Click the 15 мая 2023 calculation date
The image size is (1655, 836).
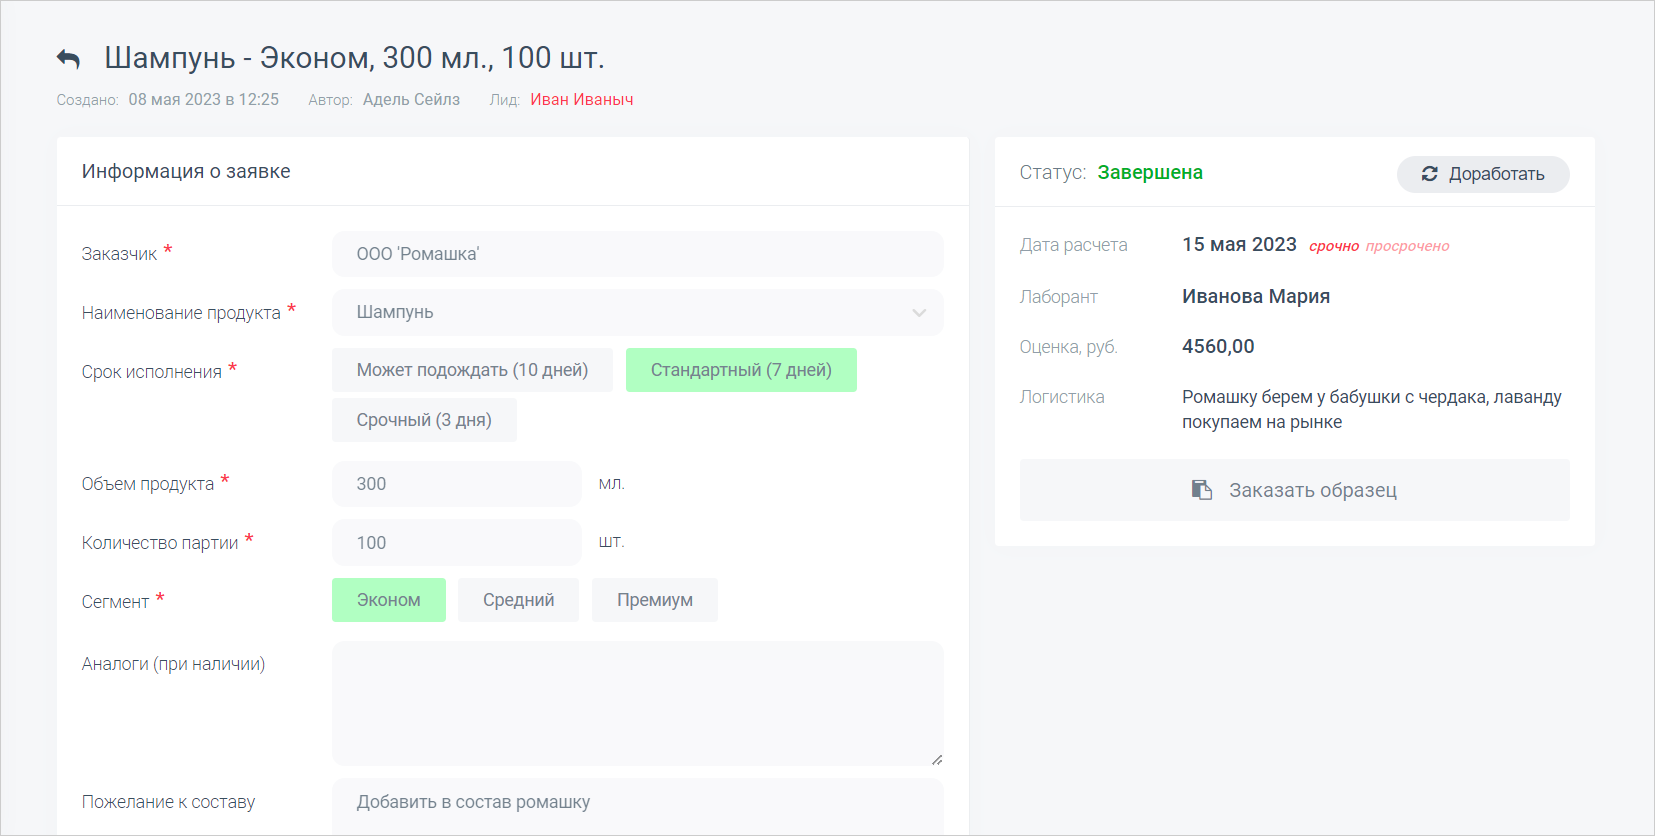point(1239,245)
